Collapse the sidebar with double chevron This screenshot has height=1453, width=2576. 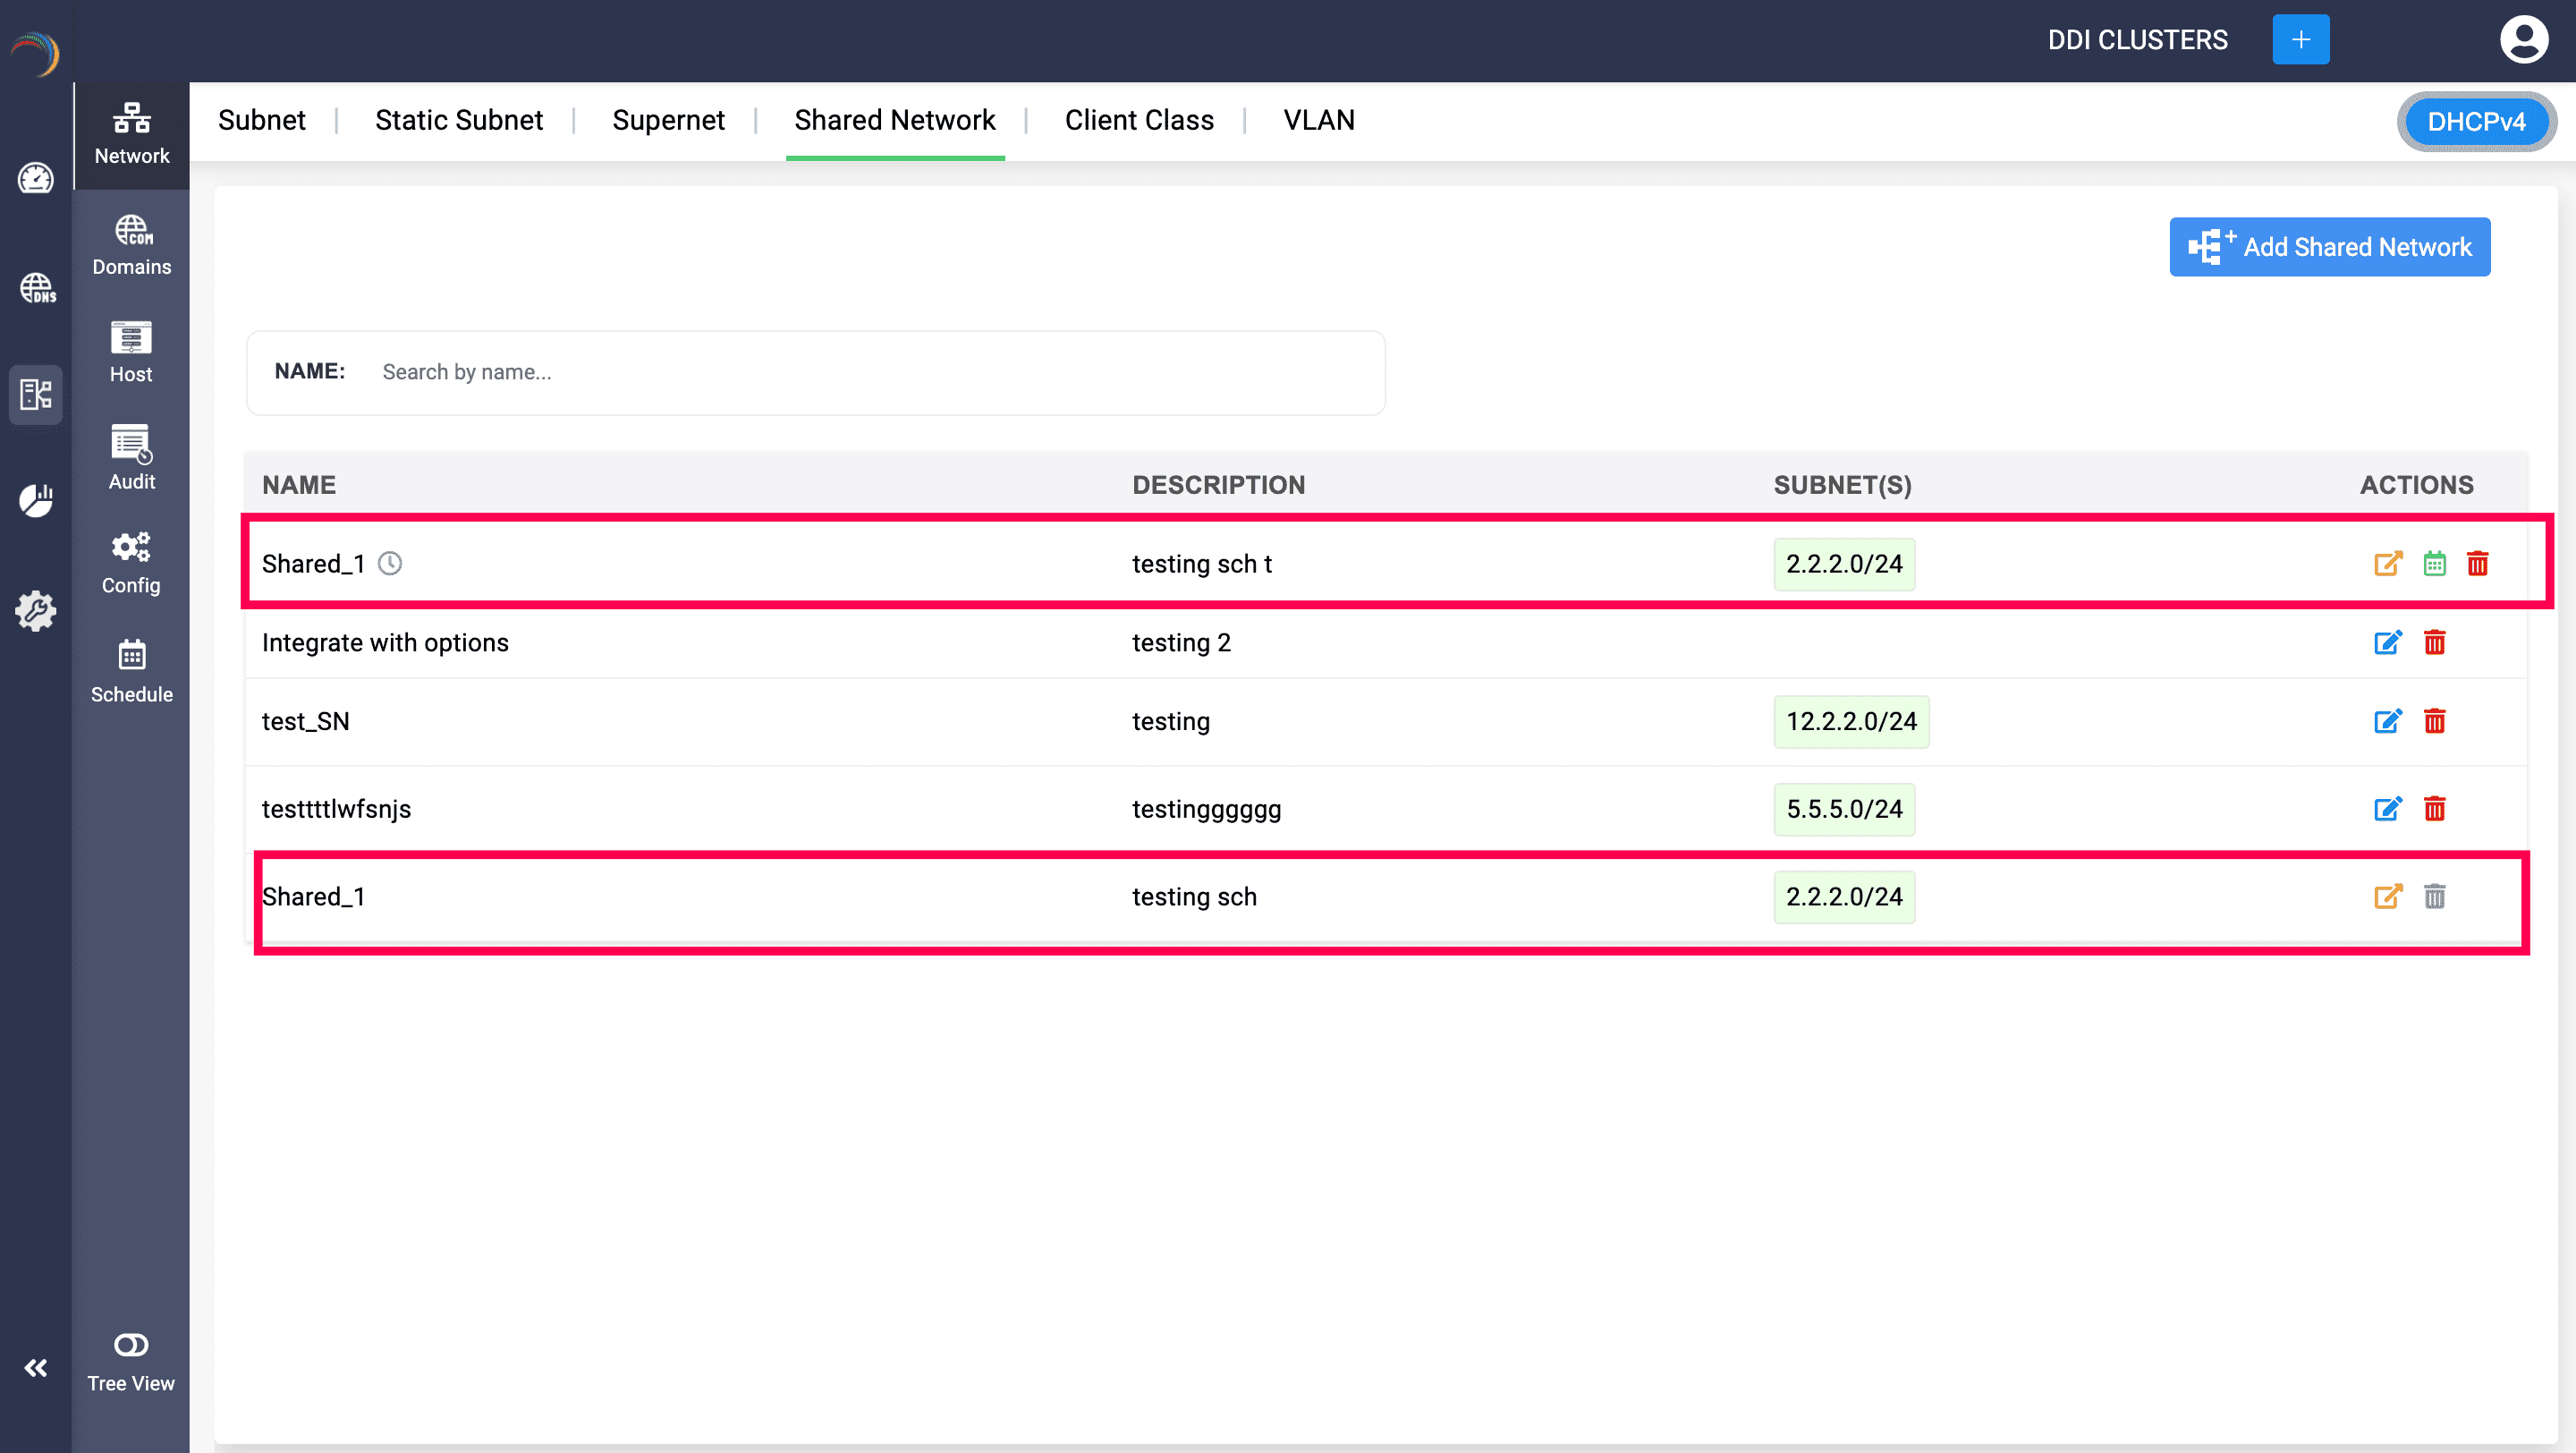pyautogui.click(x=36, y=1367)
